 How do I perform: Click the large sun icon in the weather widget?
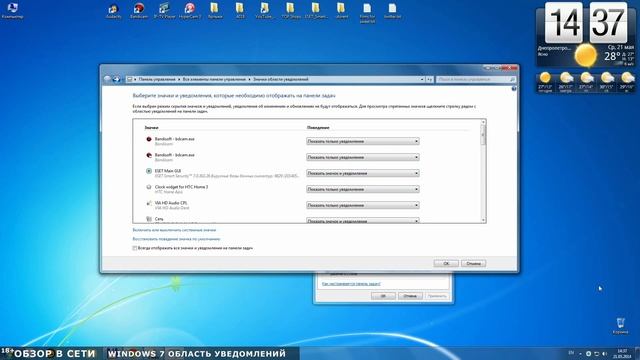pos(586,56)
